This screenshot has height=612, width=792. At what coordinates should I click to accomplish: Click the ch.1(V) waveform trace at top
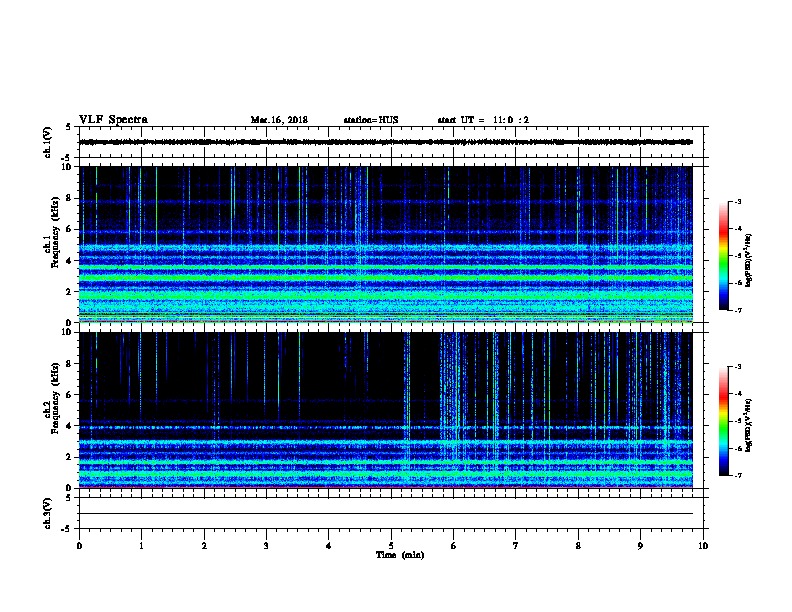[x=386, y=142]
